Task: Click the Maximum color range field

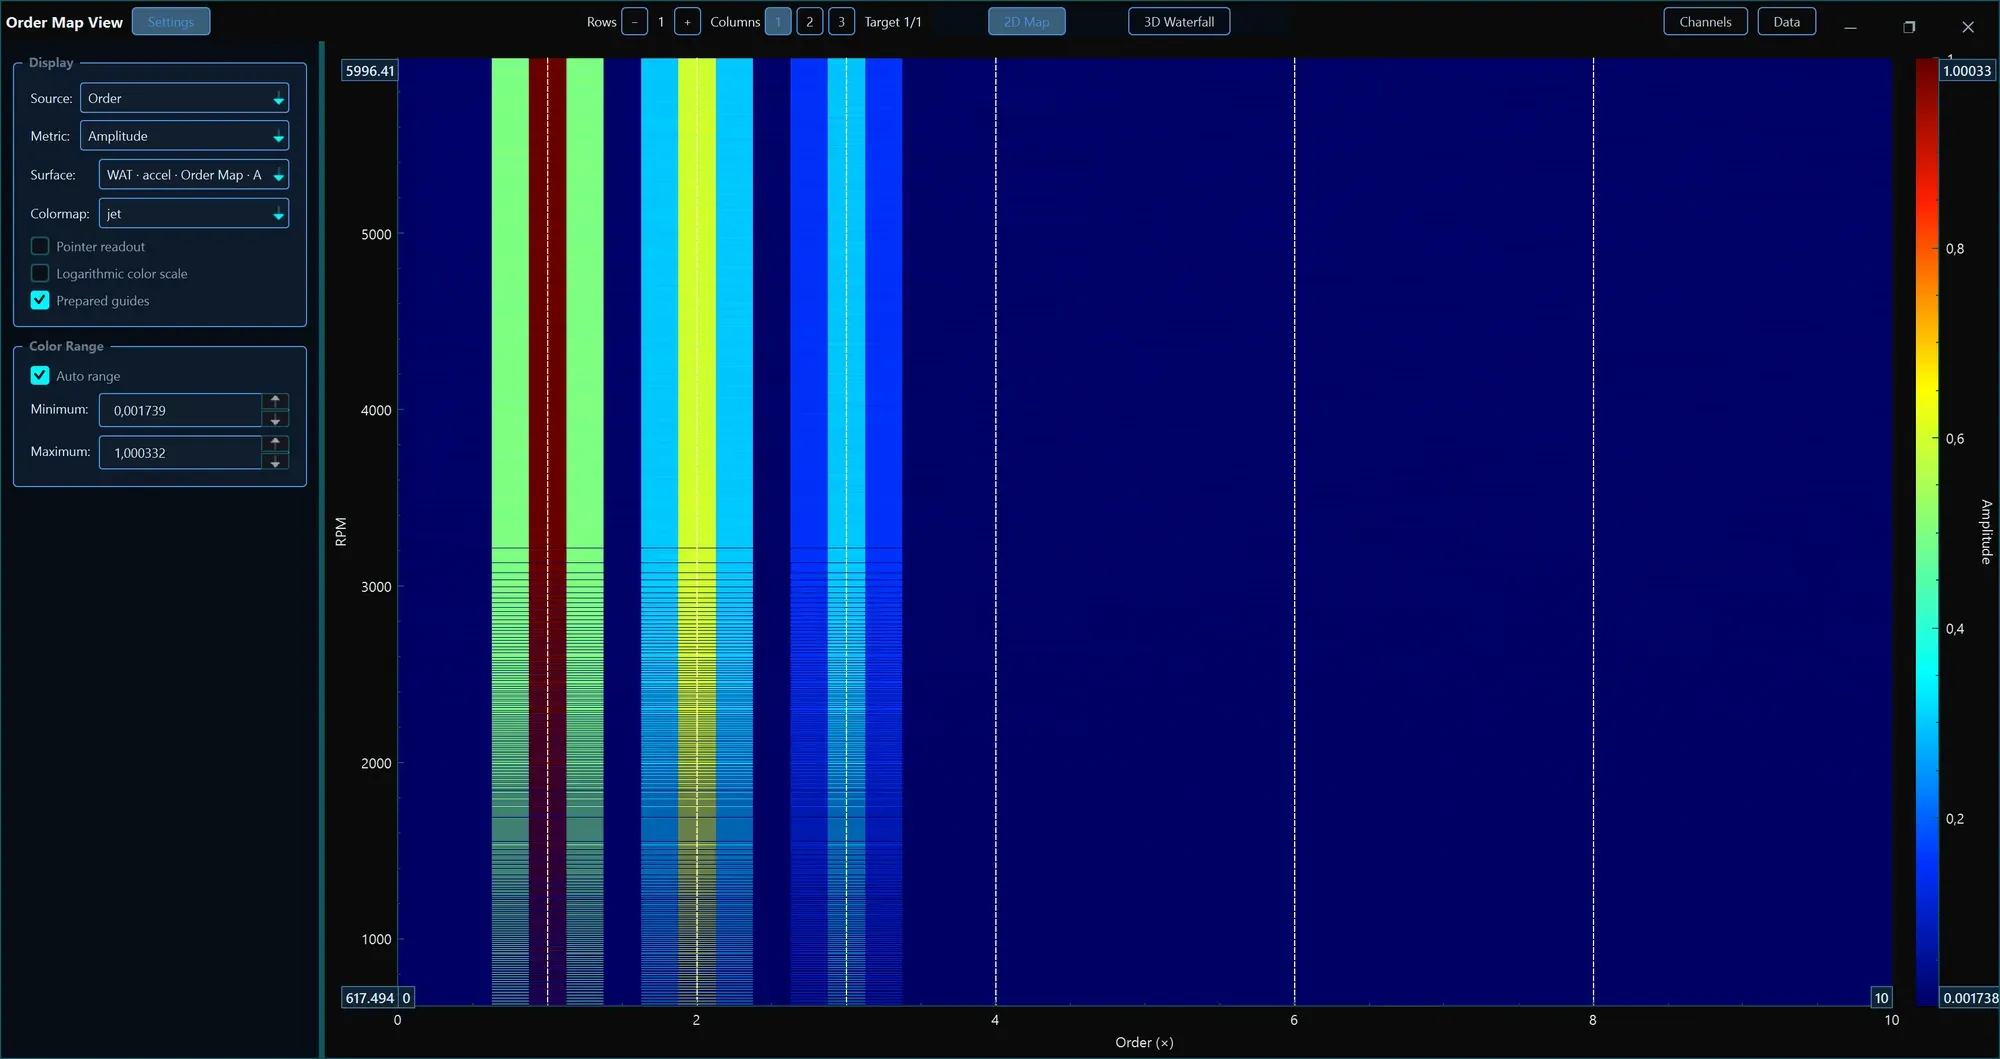Action: pyautogui.click(x=181, y=453)
